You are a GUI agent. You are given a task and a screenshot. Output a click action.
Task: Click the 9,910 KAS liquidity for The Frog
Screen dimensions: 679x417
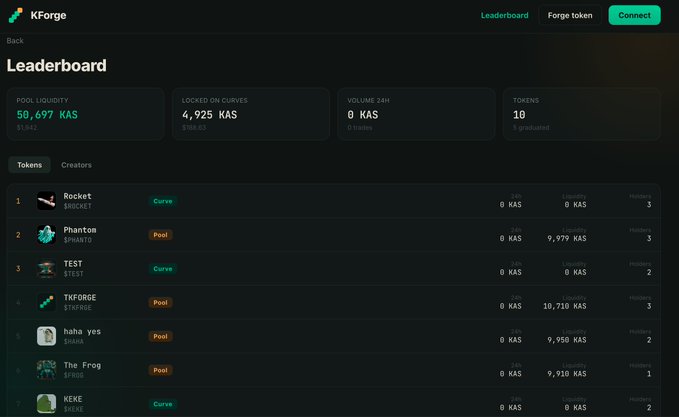tap(567, 374)
